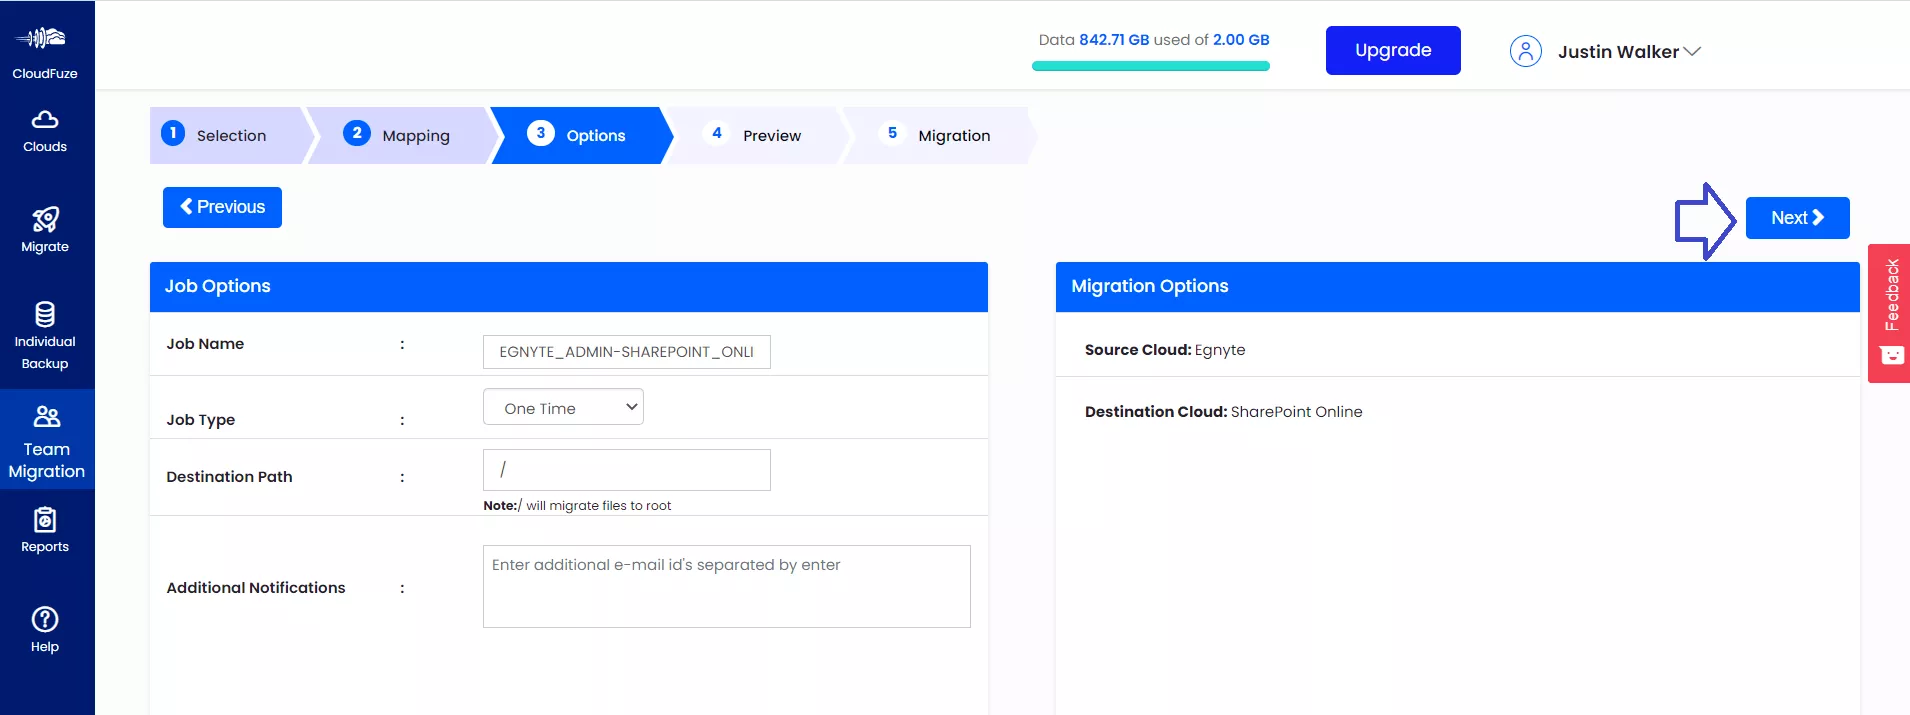Open the Clouds sidebar section
The image size is (1910, 715).
pos(45,132)
